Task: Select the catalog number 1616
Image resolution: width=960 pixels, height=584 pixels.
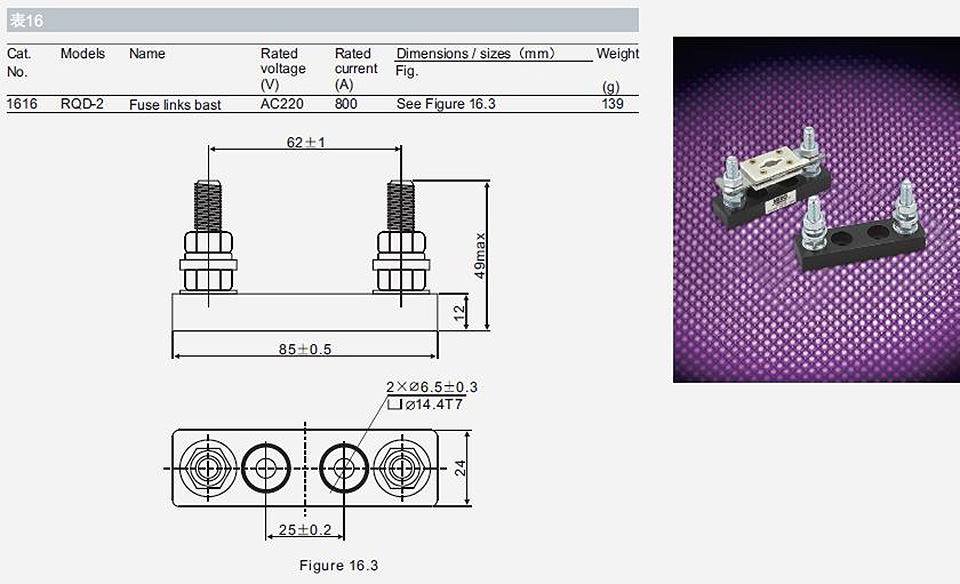Action: [22, 104]
